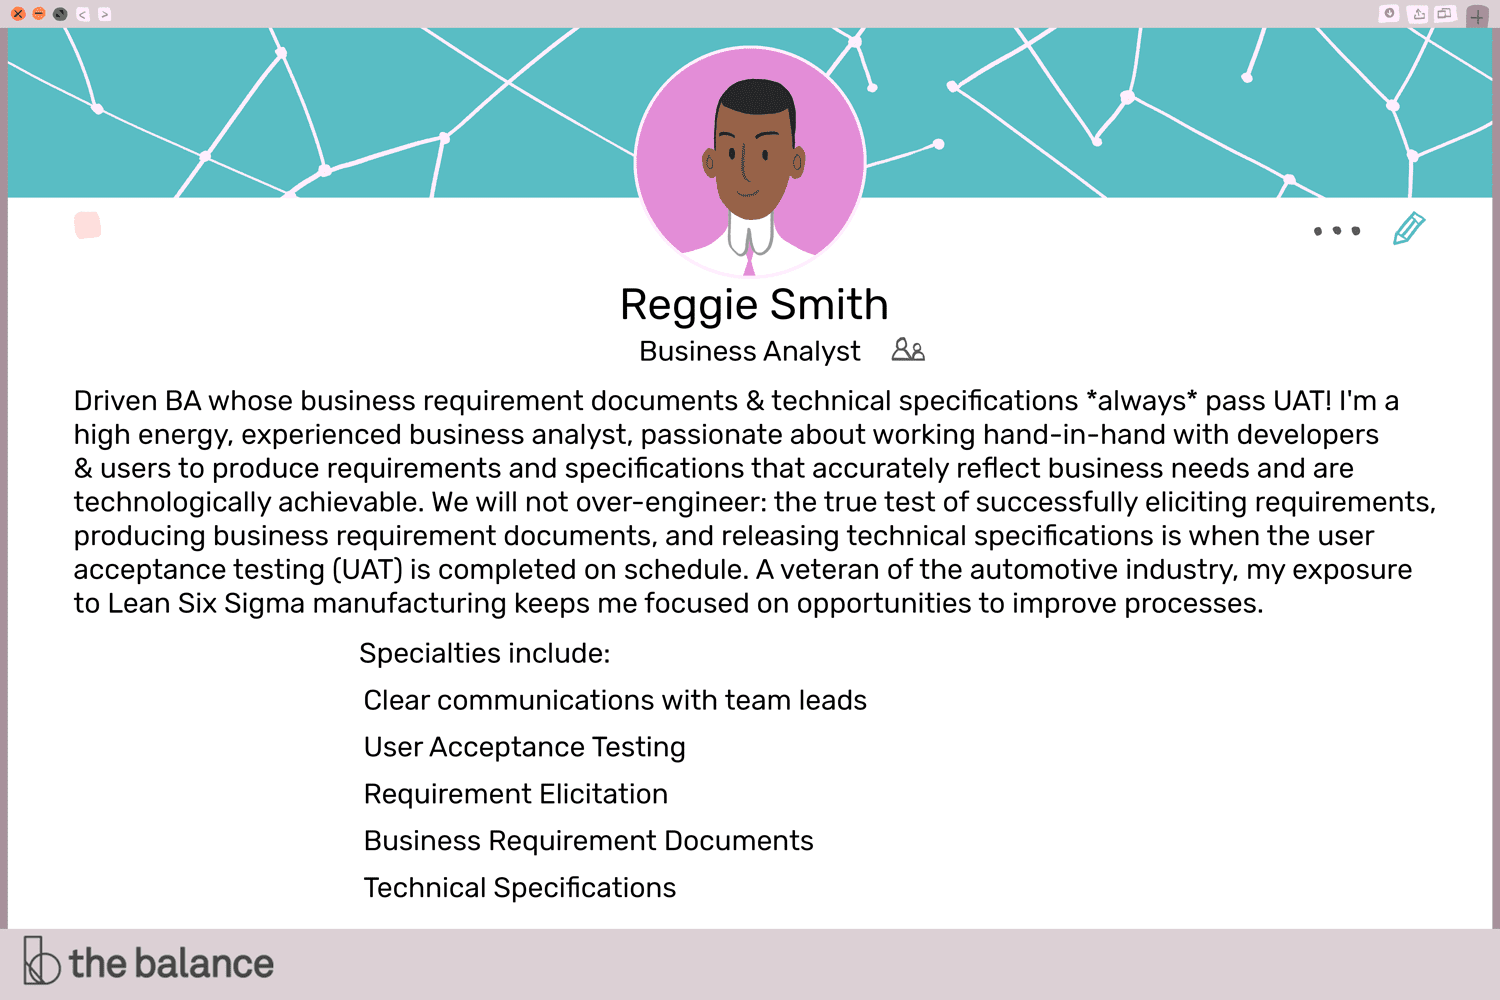Click the share upload icon in top bar
The width and height of the screenshot is (1500, 1000).
(x=1418, y=14)
